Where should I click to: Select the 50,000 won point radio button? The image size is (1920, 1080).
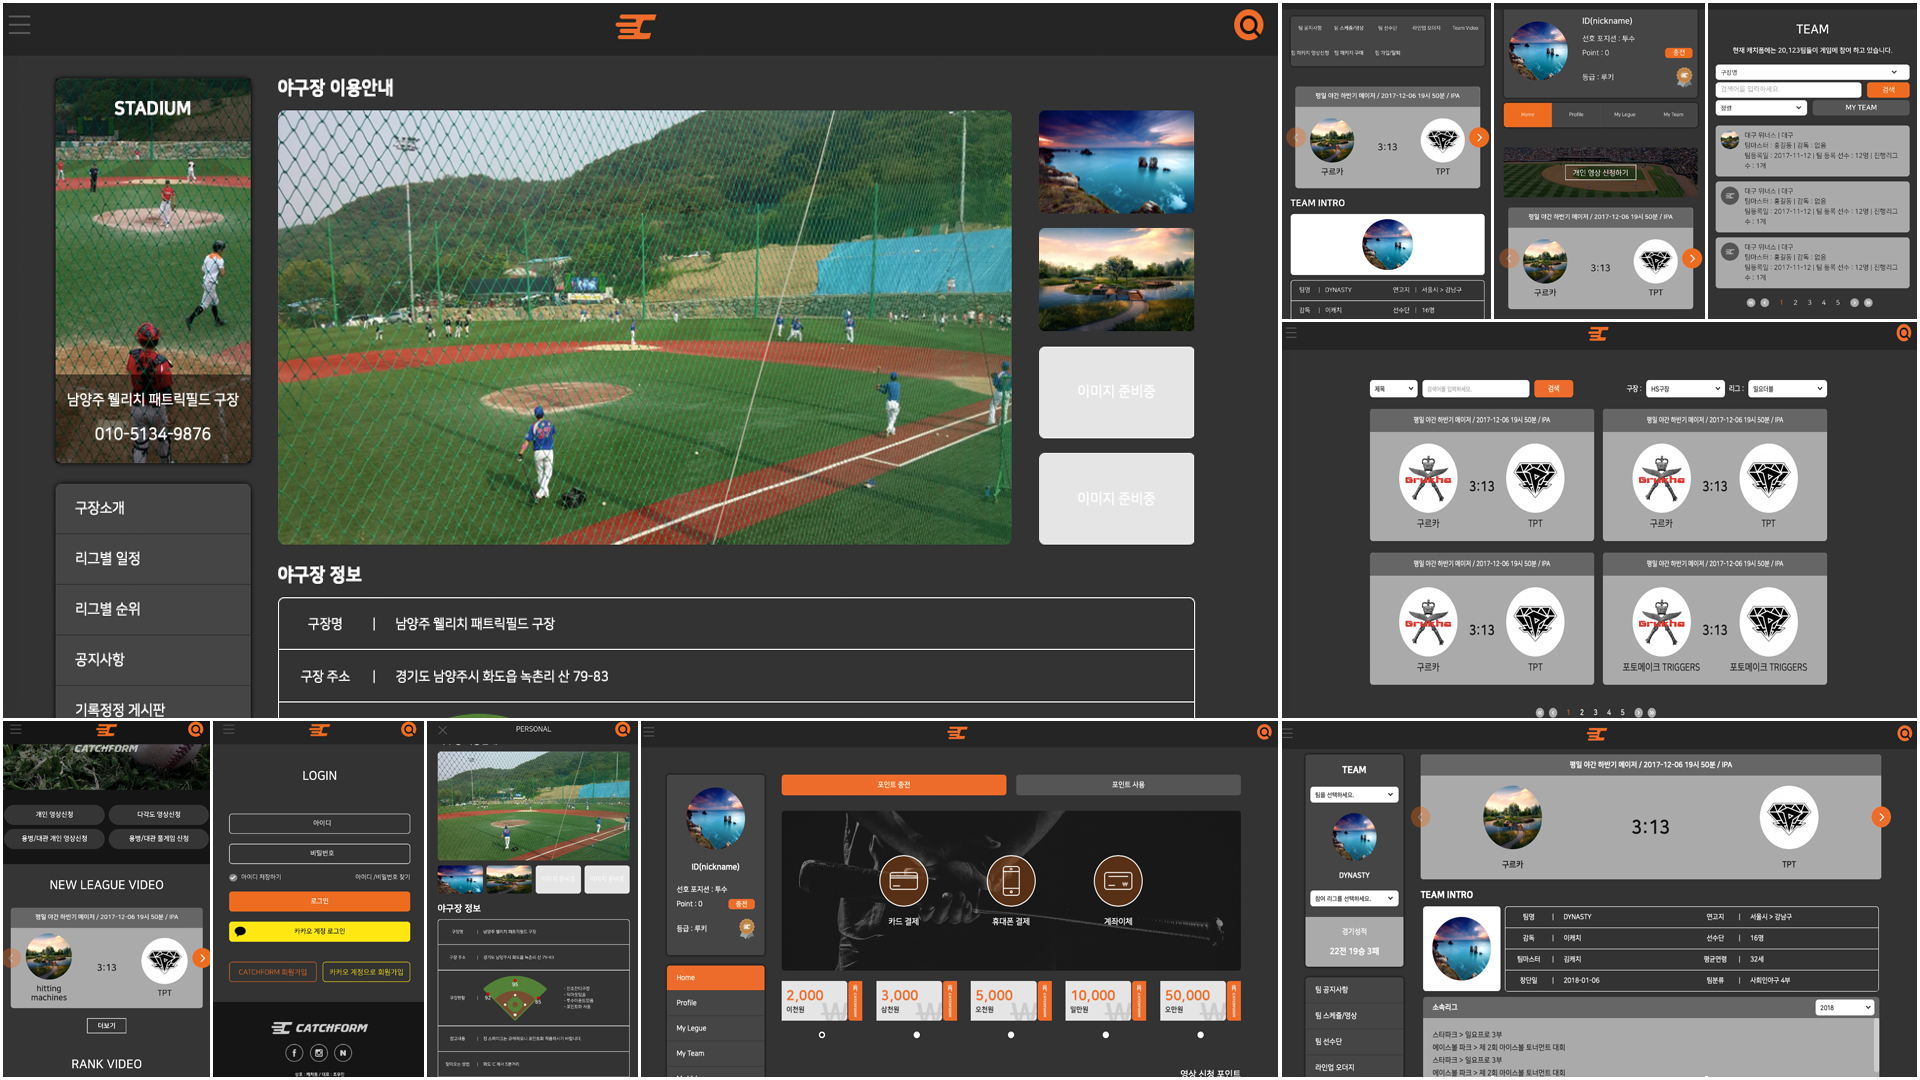coord(1200,1035)
